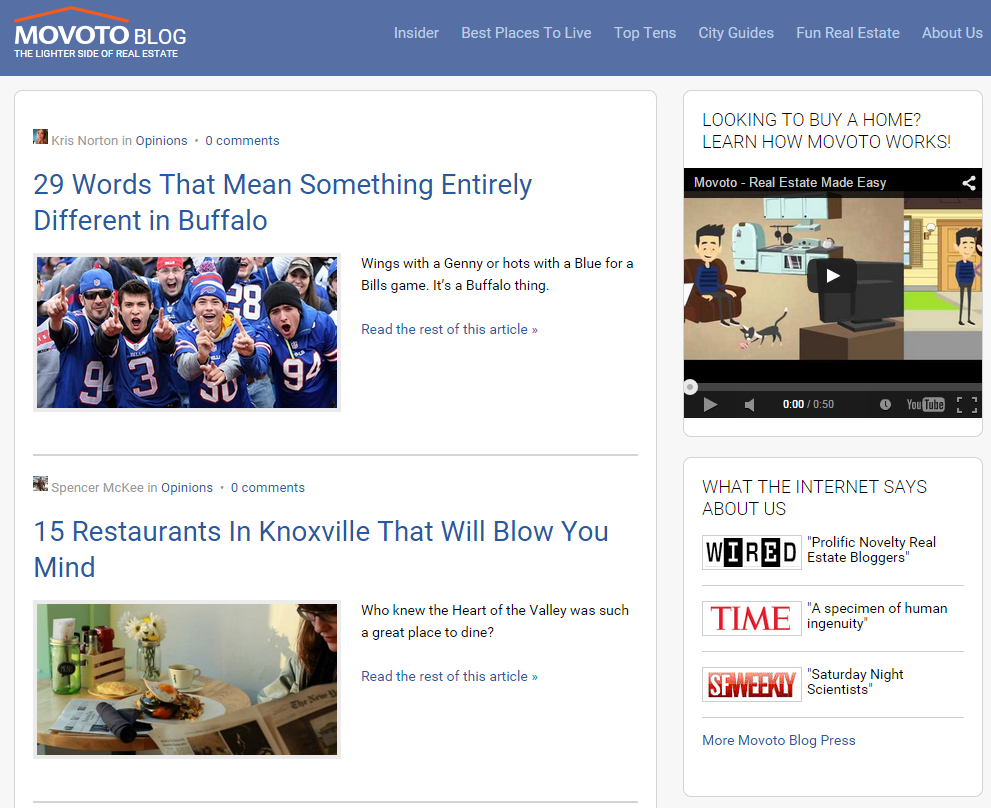Open the About Us page
This screenshot has width=991, height=808.
click(952, 33)
